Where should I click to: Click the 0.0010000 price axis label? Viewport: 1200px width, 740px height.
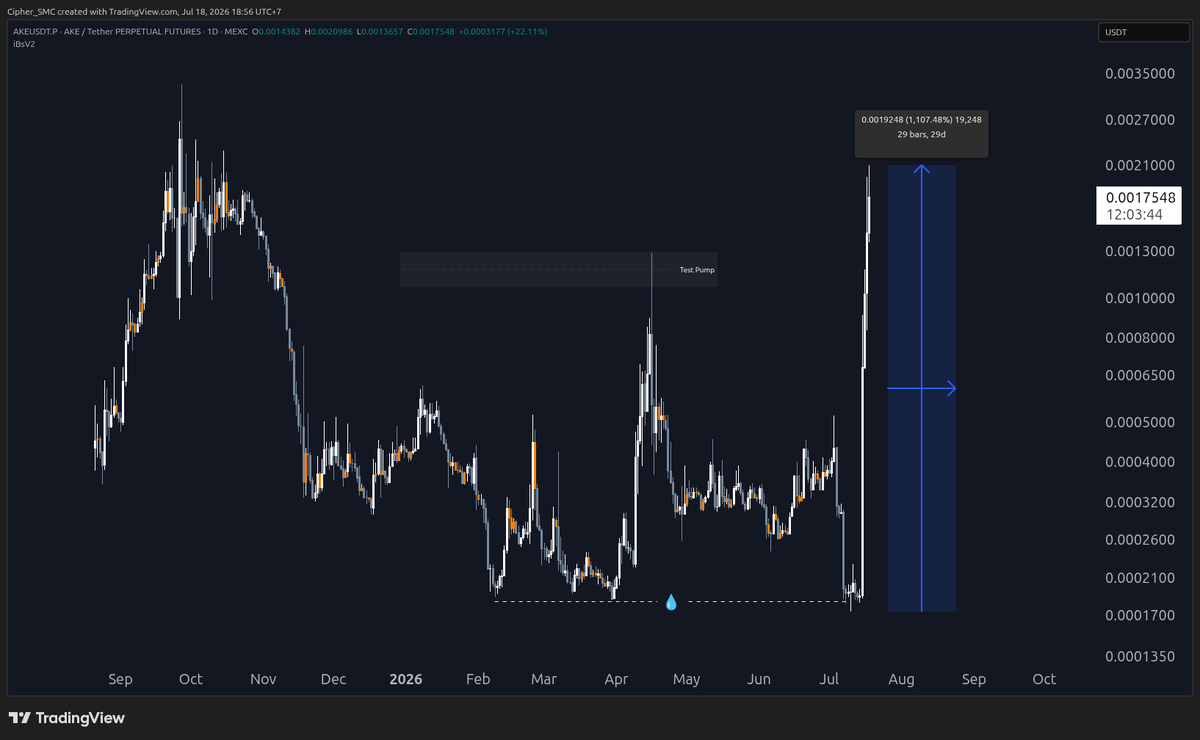coord(1140,298)
